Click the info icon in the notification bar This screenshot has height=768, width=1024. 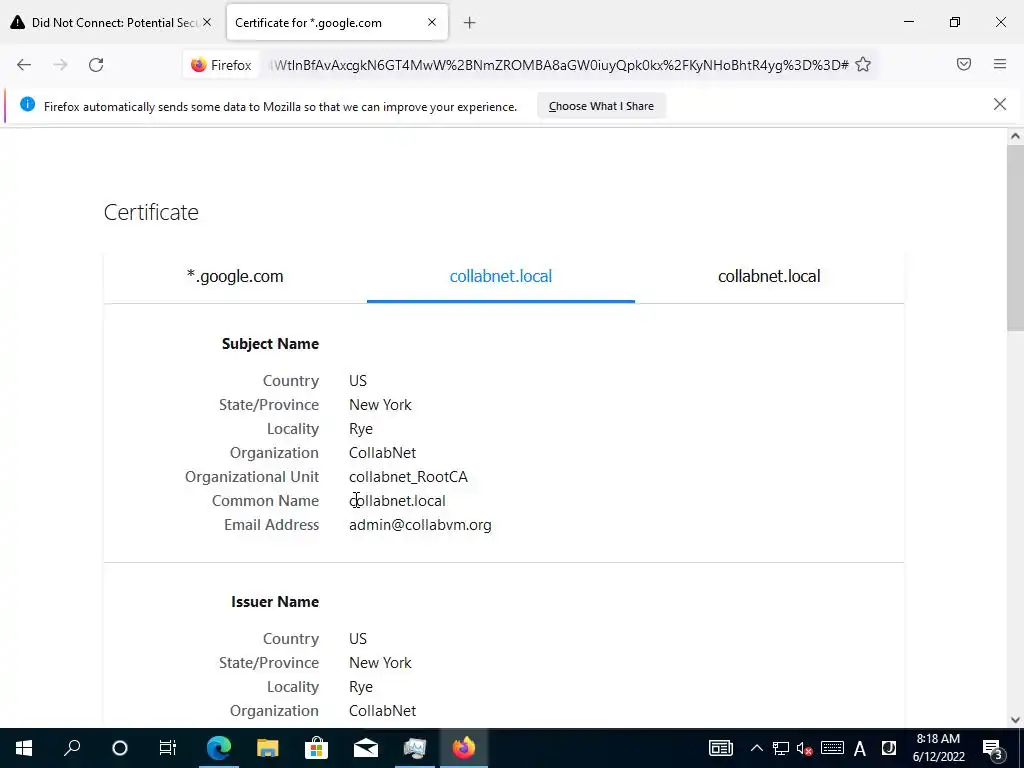27,104
